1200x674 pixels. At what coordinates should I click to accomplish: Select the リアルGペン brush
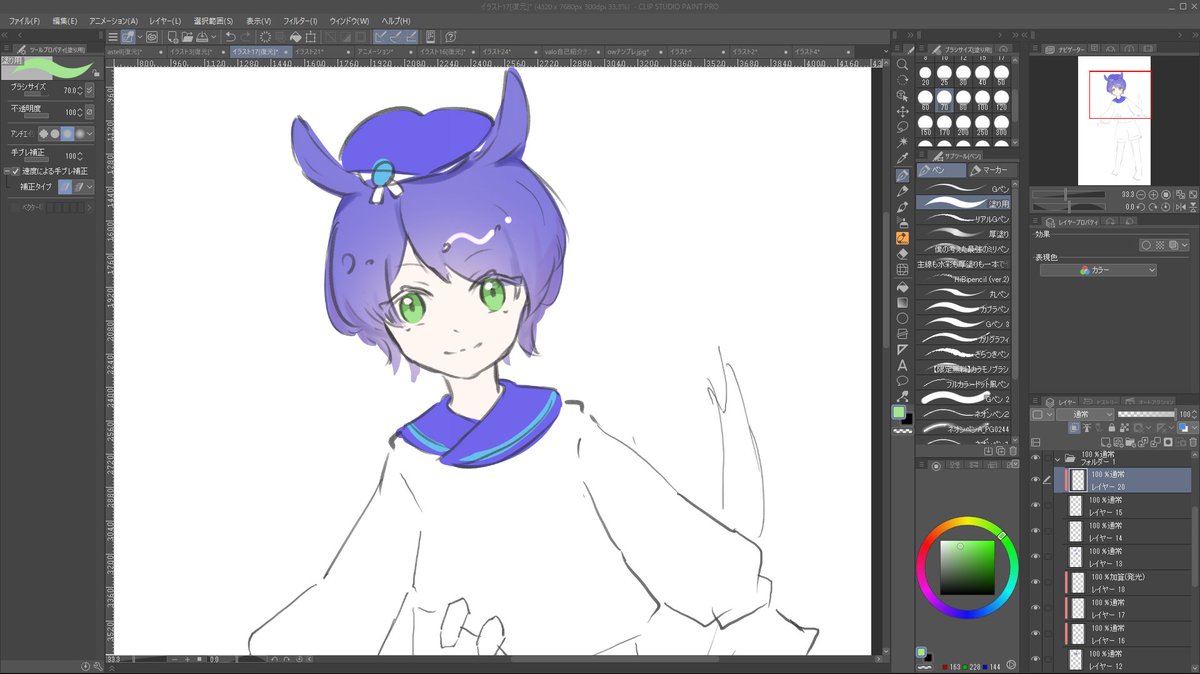point(966,218)
